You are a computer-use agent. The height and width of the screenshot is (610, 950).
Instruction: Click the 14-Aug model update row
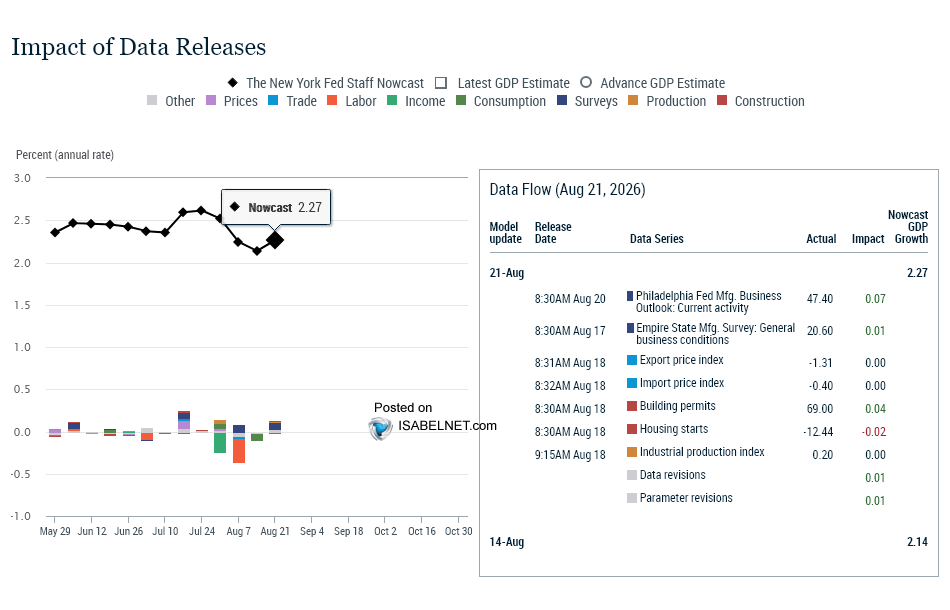coord(709,542)
